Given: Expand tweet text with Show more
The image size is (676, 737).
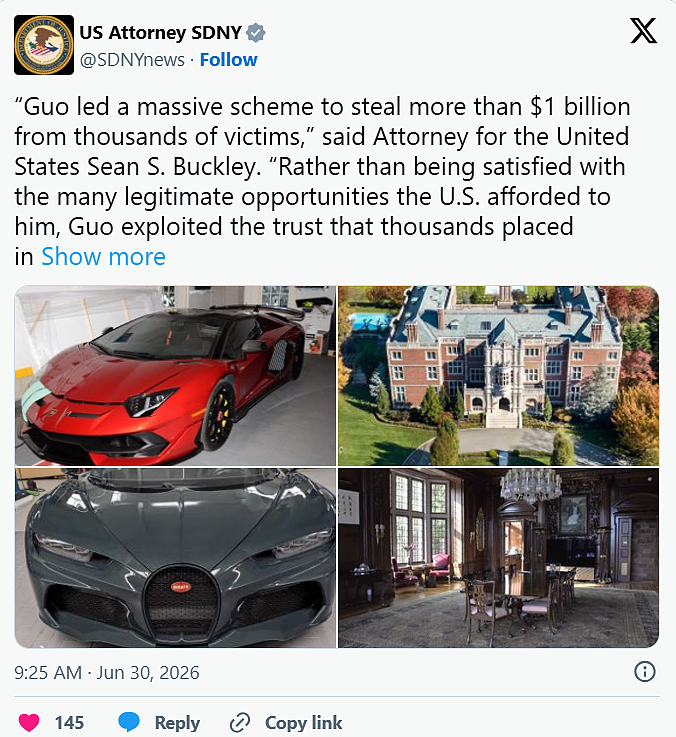Looking at the screenshot, I should tap(103, 257).
